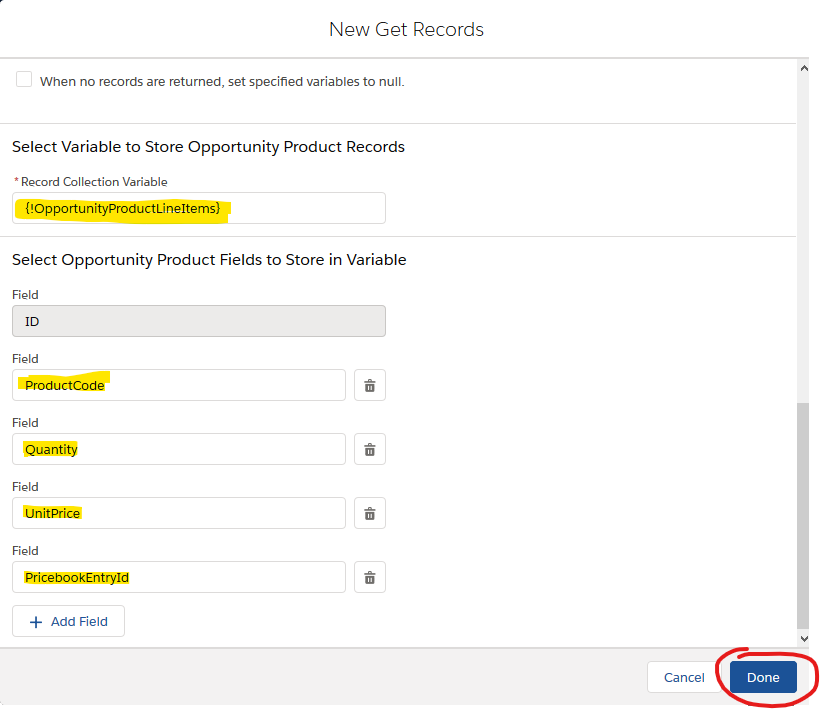Image resolution: width=820 pixels, height=709 pixels.
Task: Click the Done button
Action: [763, 677]
